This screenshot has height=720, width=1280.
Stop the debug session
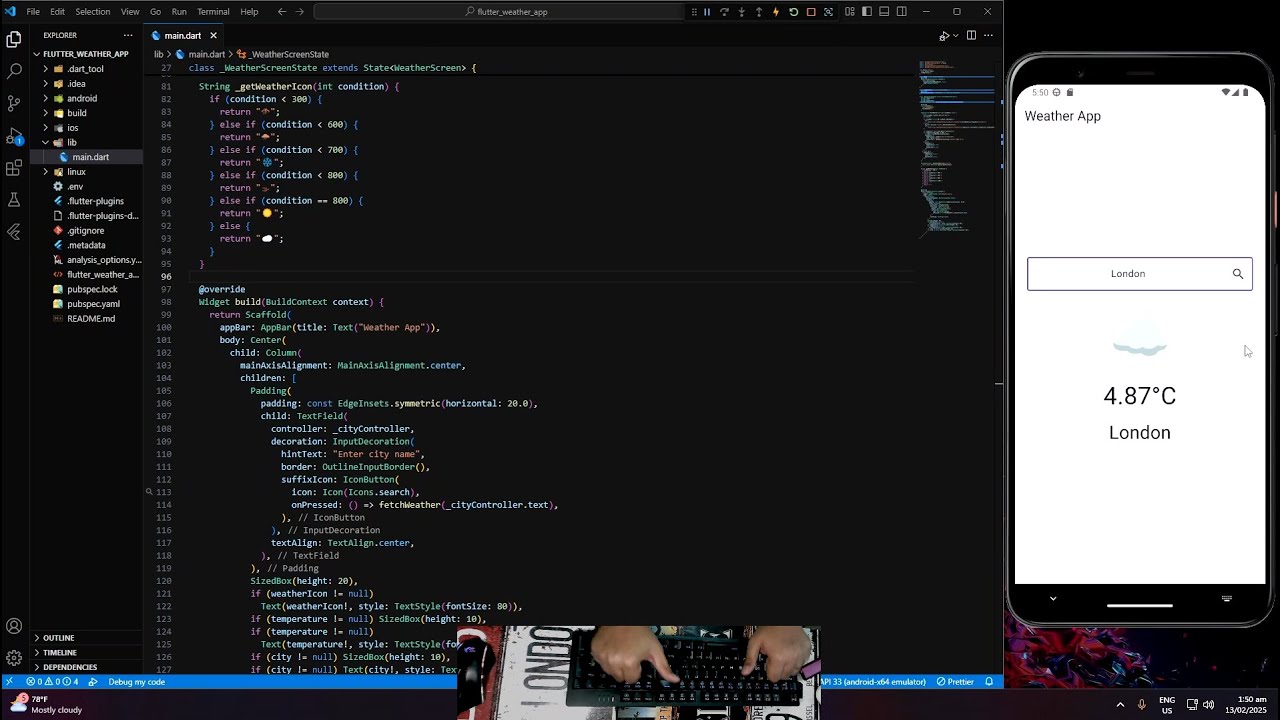pyautogui.click(x=811, y=12)
